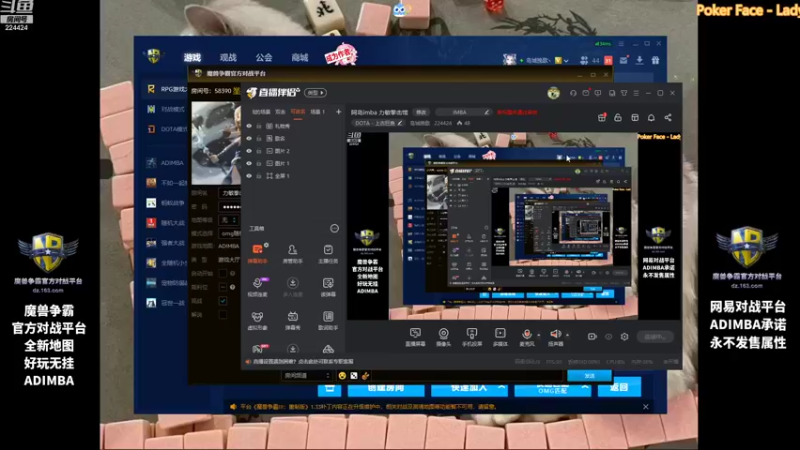Open the 视频连麦 microphone tool

(x=257, y=287)
